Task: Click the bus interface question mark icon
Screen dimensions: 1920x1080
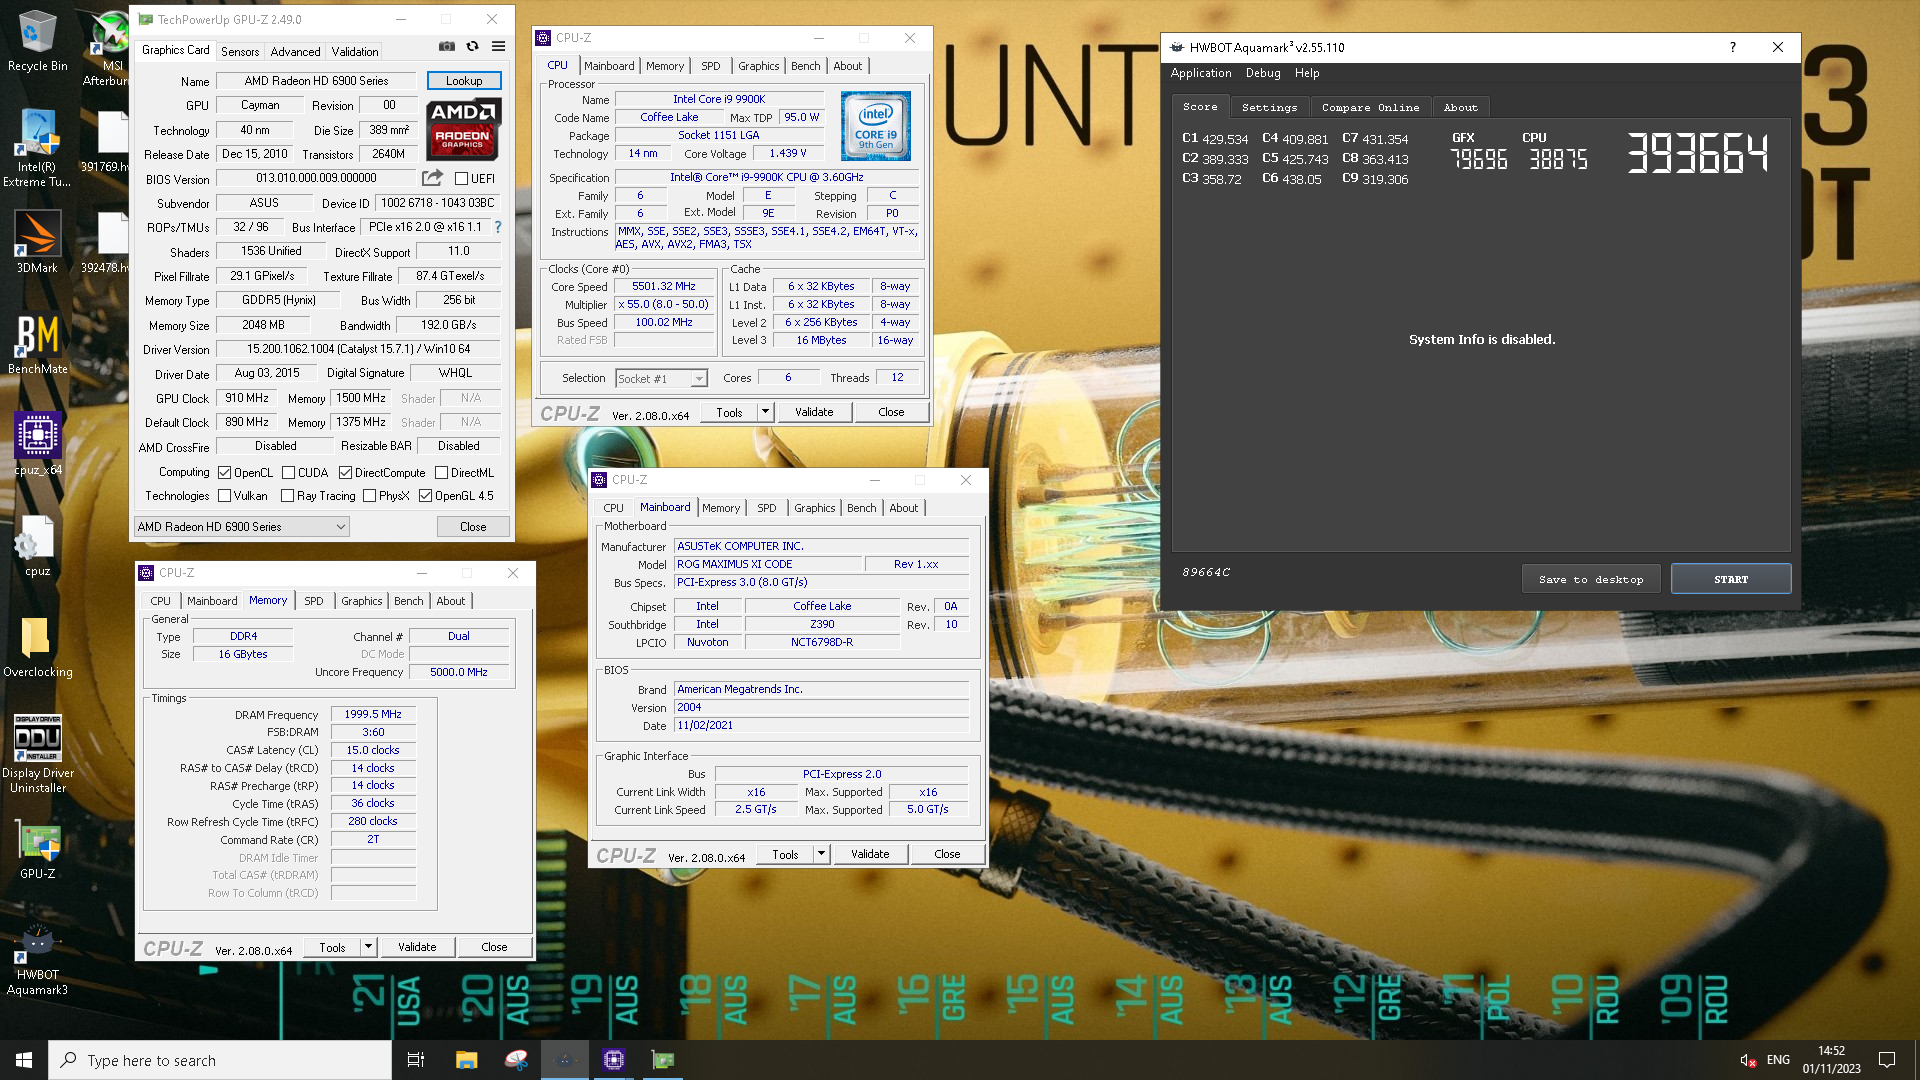Action: 498,227
